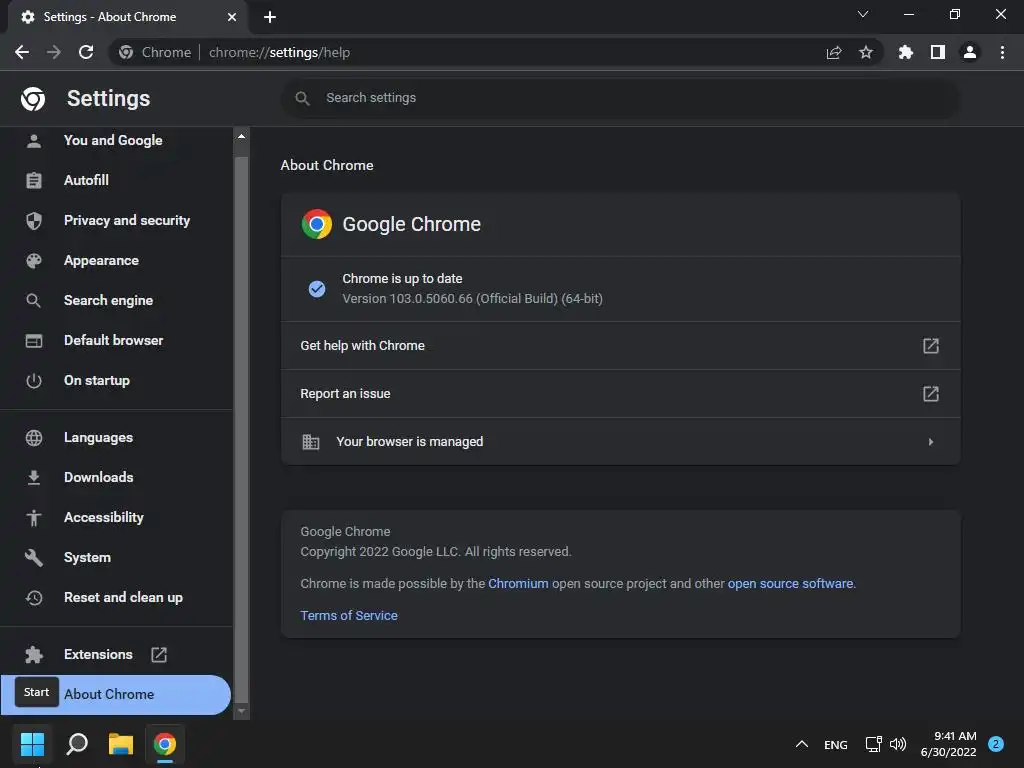Image resolution: width=1024 pixels, height=768 pixels.
Task: Click the Reset and clean up history icon
Action: 34,598
